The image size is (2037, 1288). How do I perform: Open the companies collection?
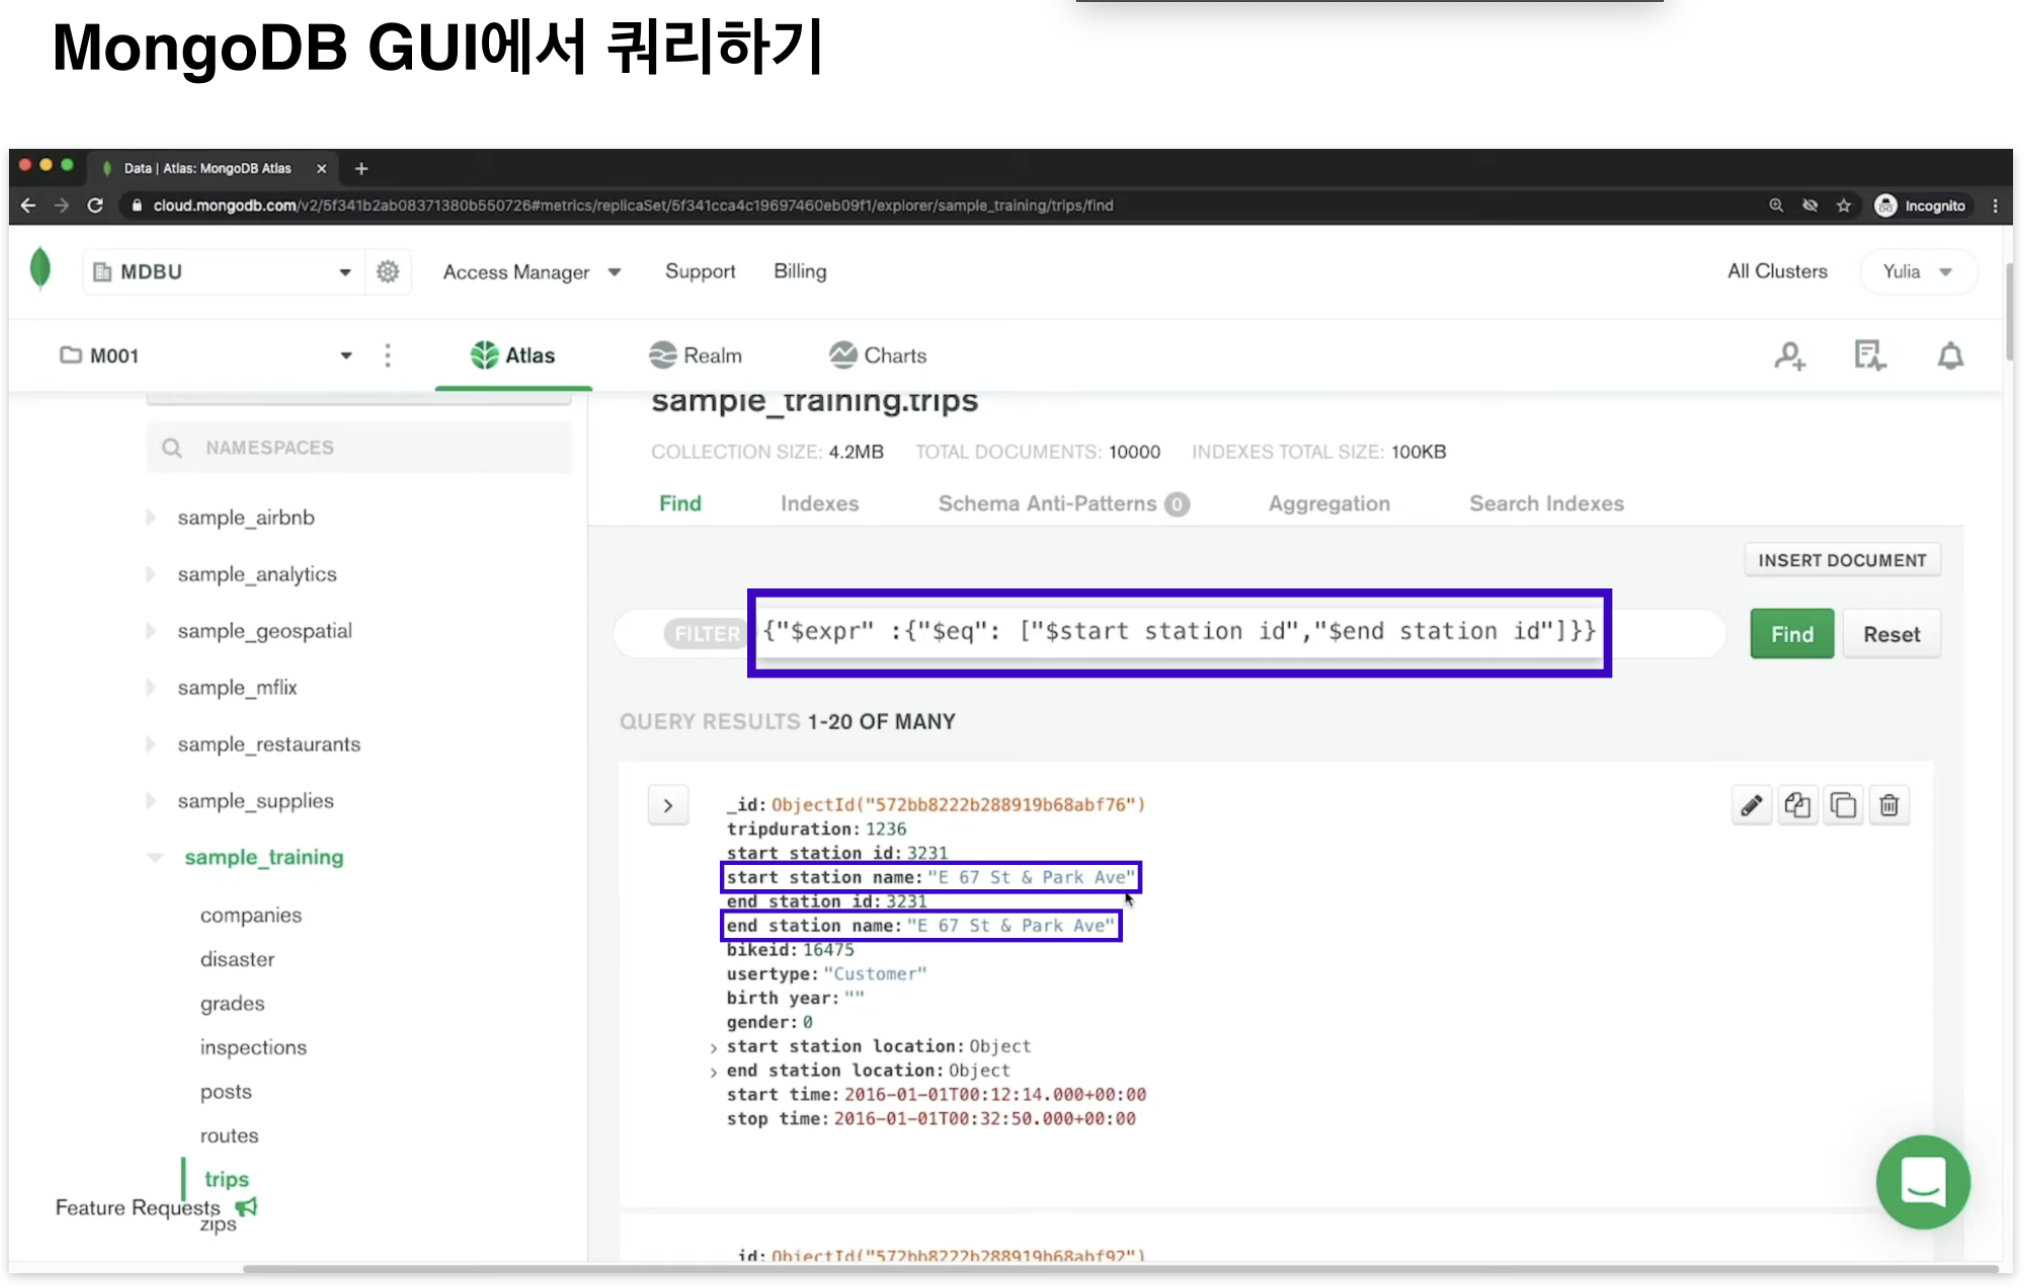(250, 915)
